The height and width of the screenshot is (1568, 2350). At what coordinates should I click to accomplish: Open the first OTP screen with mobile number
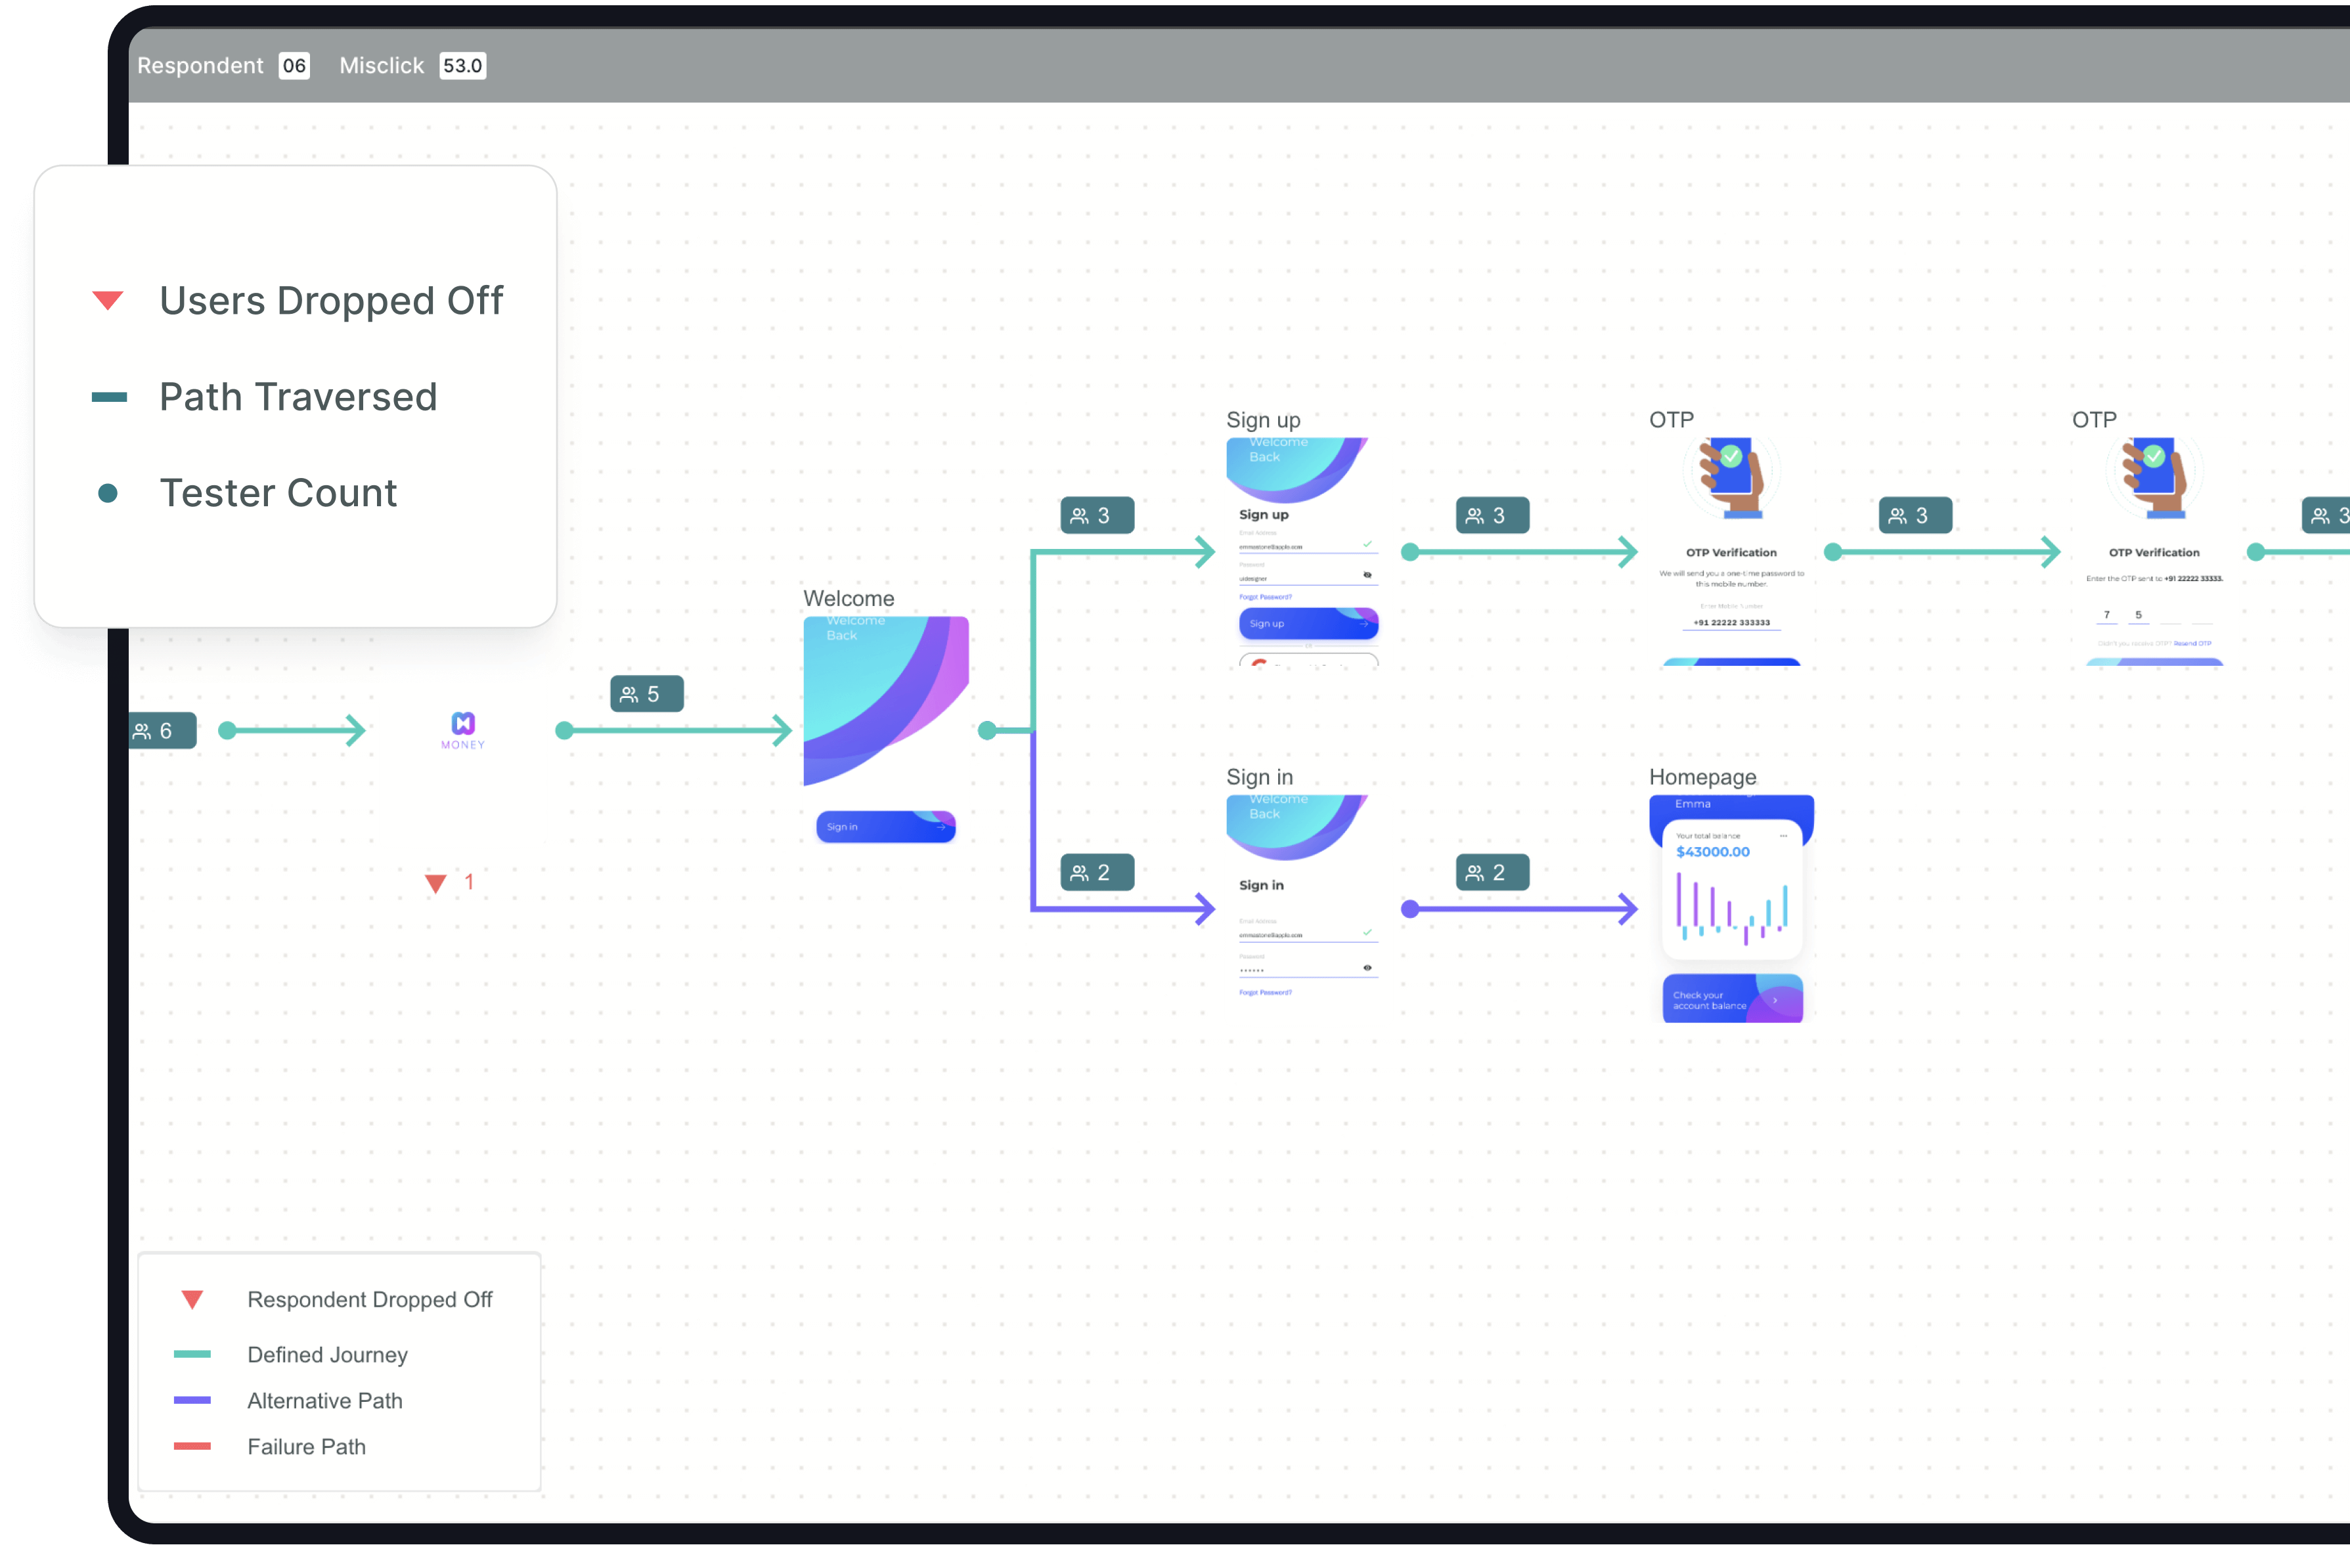tap(1731, 552)
